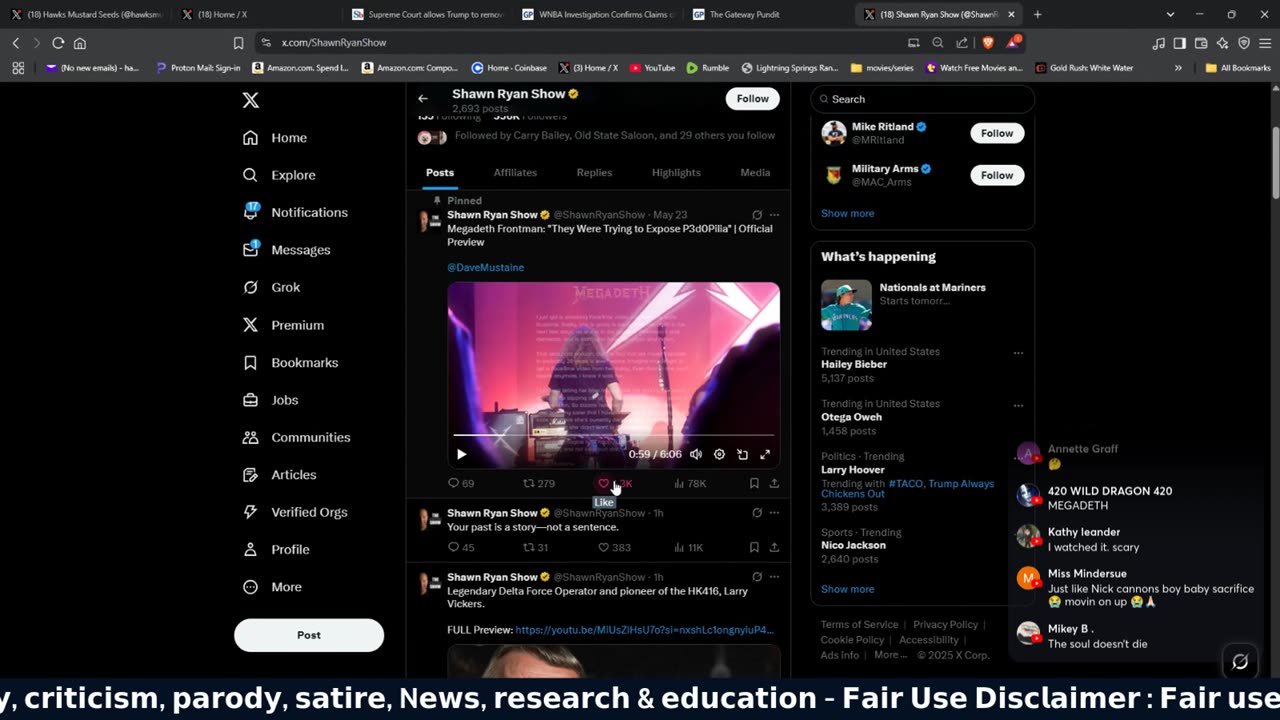Reply to the 'Your past is a story' post
Image resolution: width=1280 pixels, height=720 pixels.
(461, 548)
